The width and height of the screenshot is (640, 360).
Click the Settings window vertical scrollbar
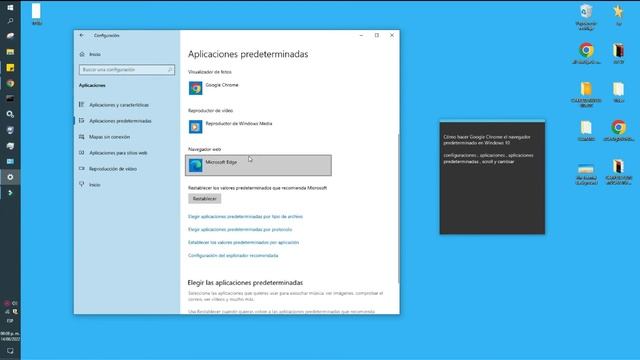398,207
